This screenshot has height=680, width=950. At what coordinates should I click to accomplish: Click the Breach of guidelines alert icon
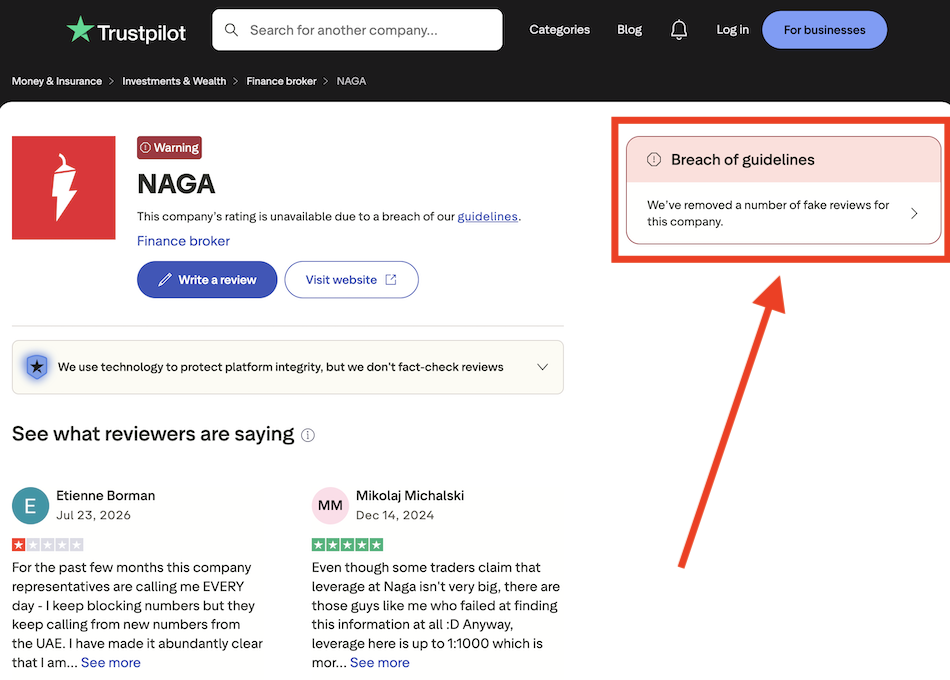(654, 159)
